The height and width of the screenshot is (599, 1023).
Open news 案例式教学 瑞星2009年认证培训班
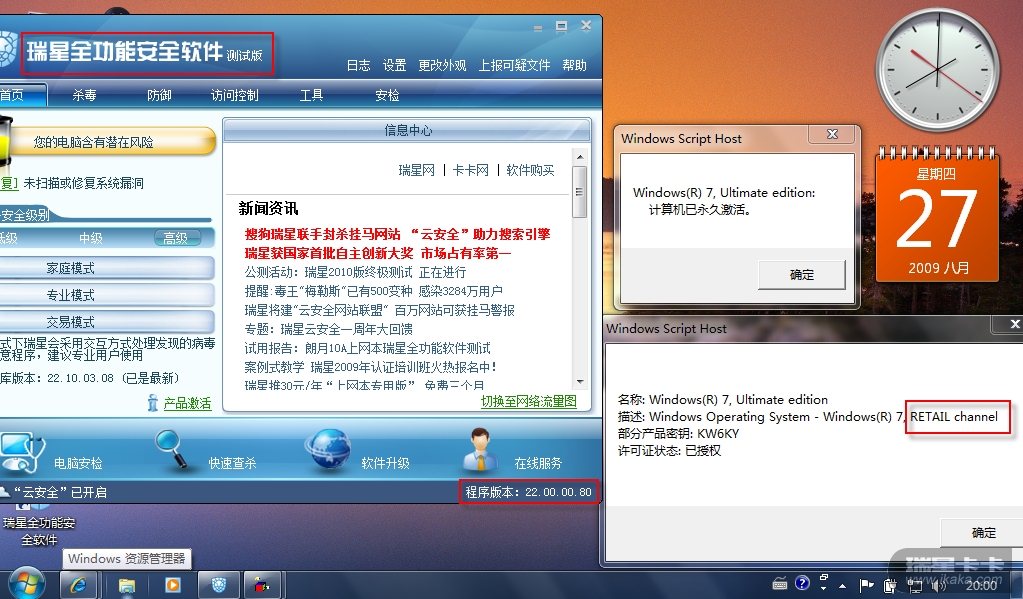tap(371, 367)
